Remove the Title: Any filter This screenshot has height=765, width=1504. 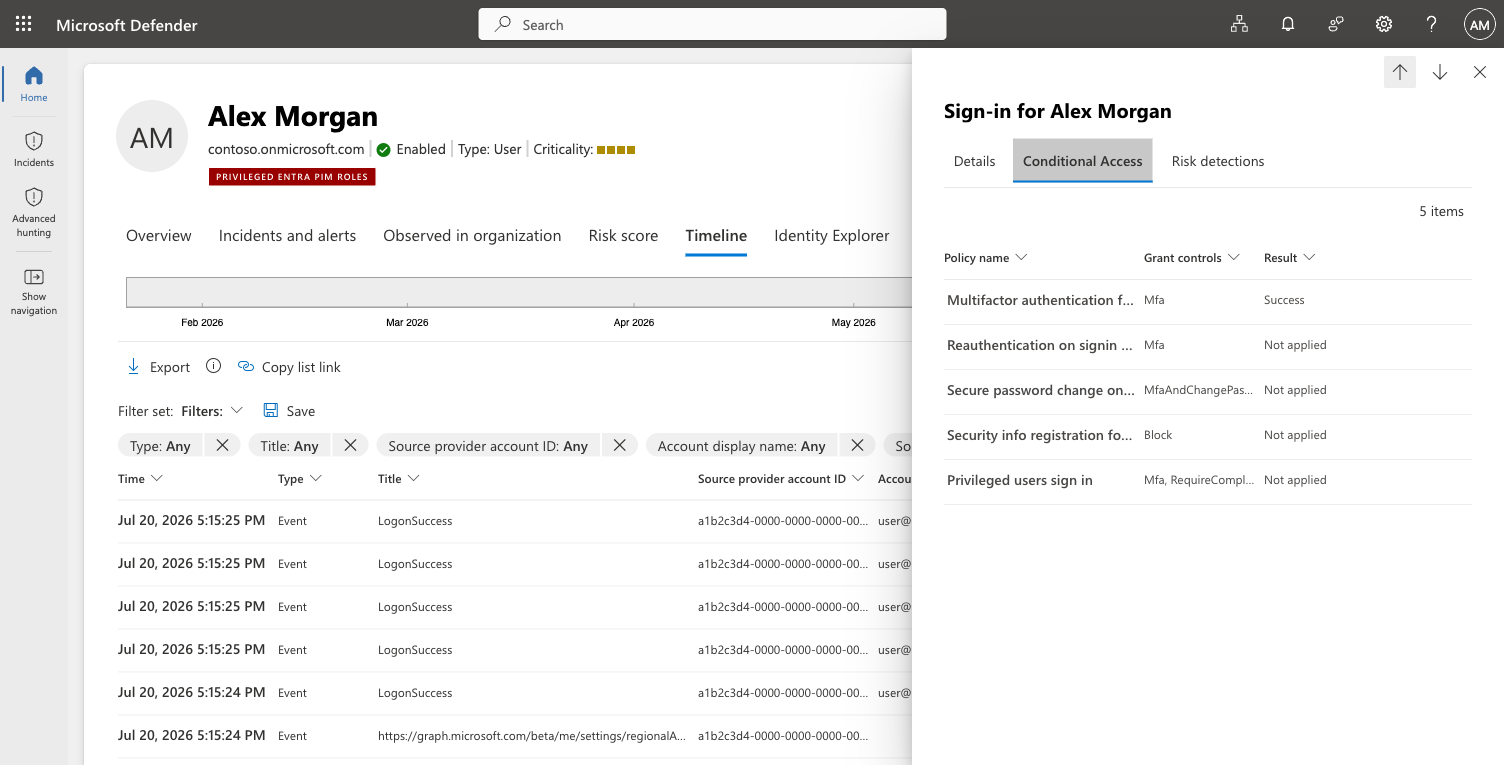tap(350, 445)
